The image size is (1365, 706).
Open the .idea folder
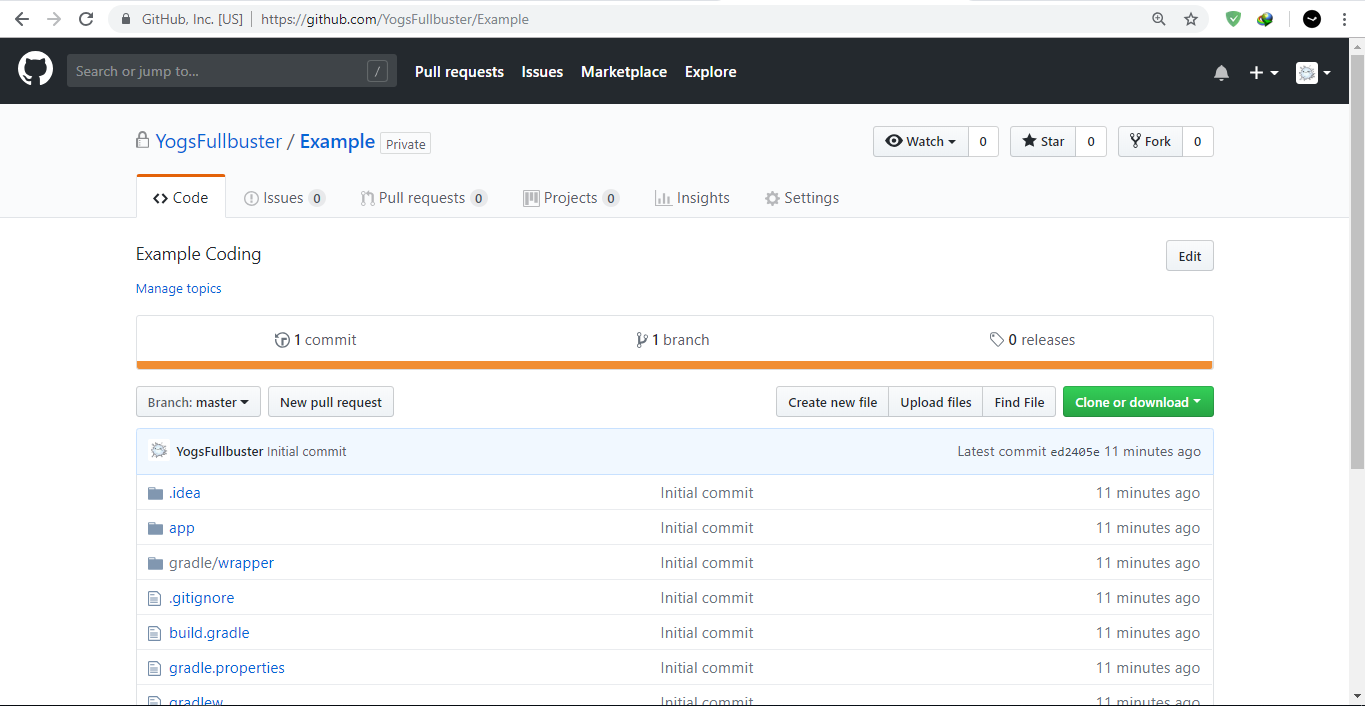tap(184, 493)
